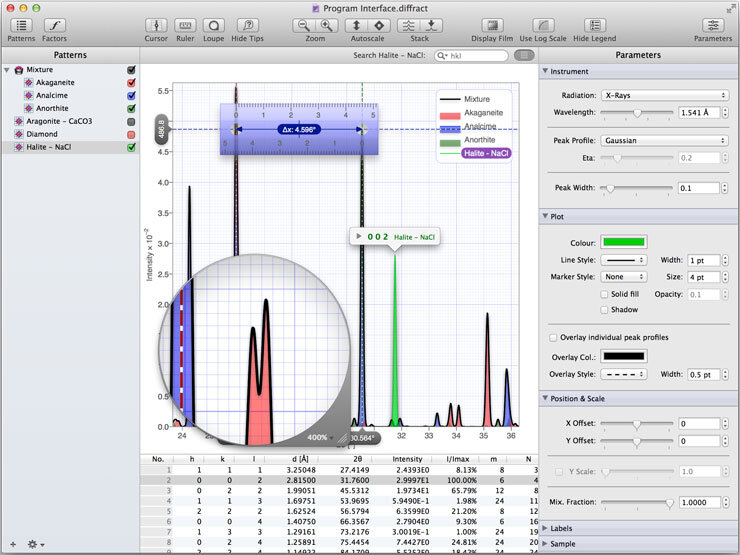Click the Factors toolbar icon
This screenshot has width=740, height=555.
[54, 25]
